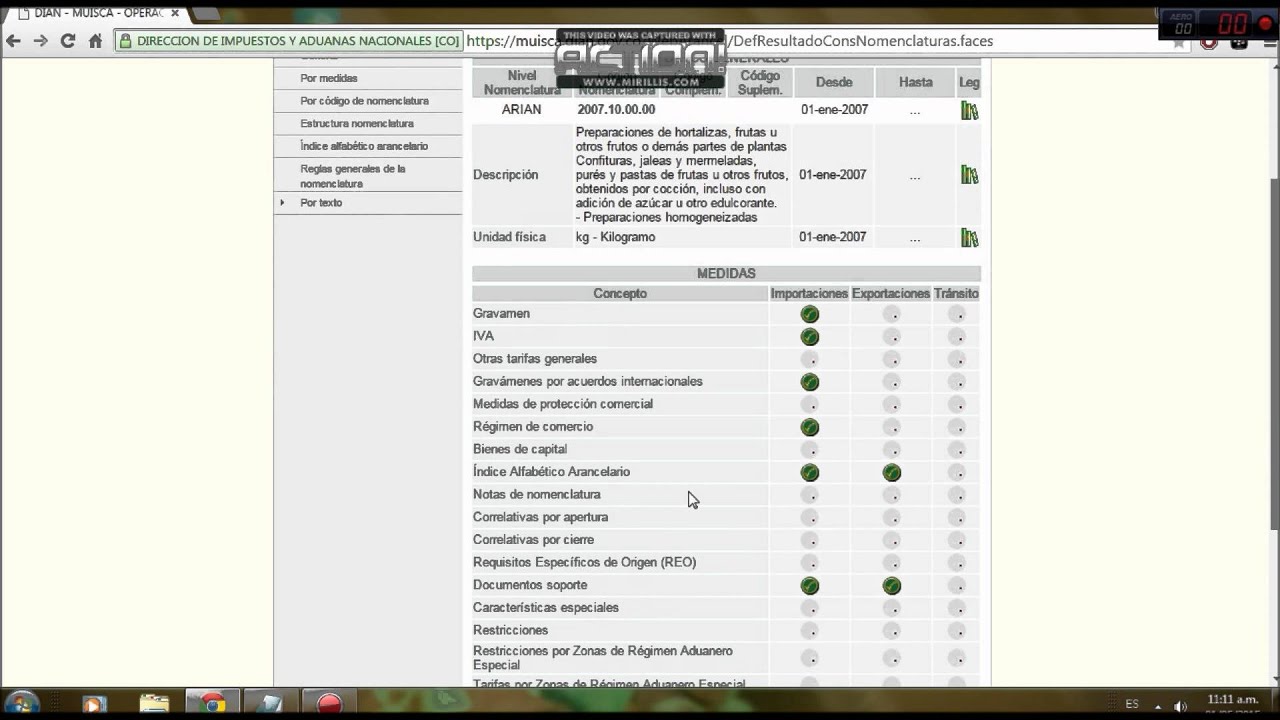Click Requisitos Específicos de Origen (REO) label
Screen dimensions: 1280x720
[x=584, y=563]
